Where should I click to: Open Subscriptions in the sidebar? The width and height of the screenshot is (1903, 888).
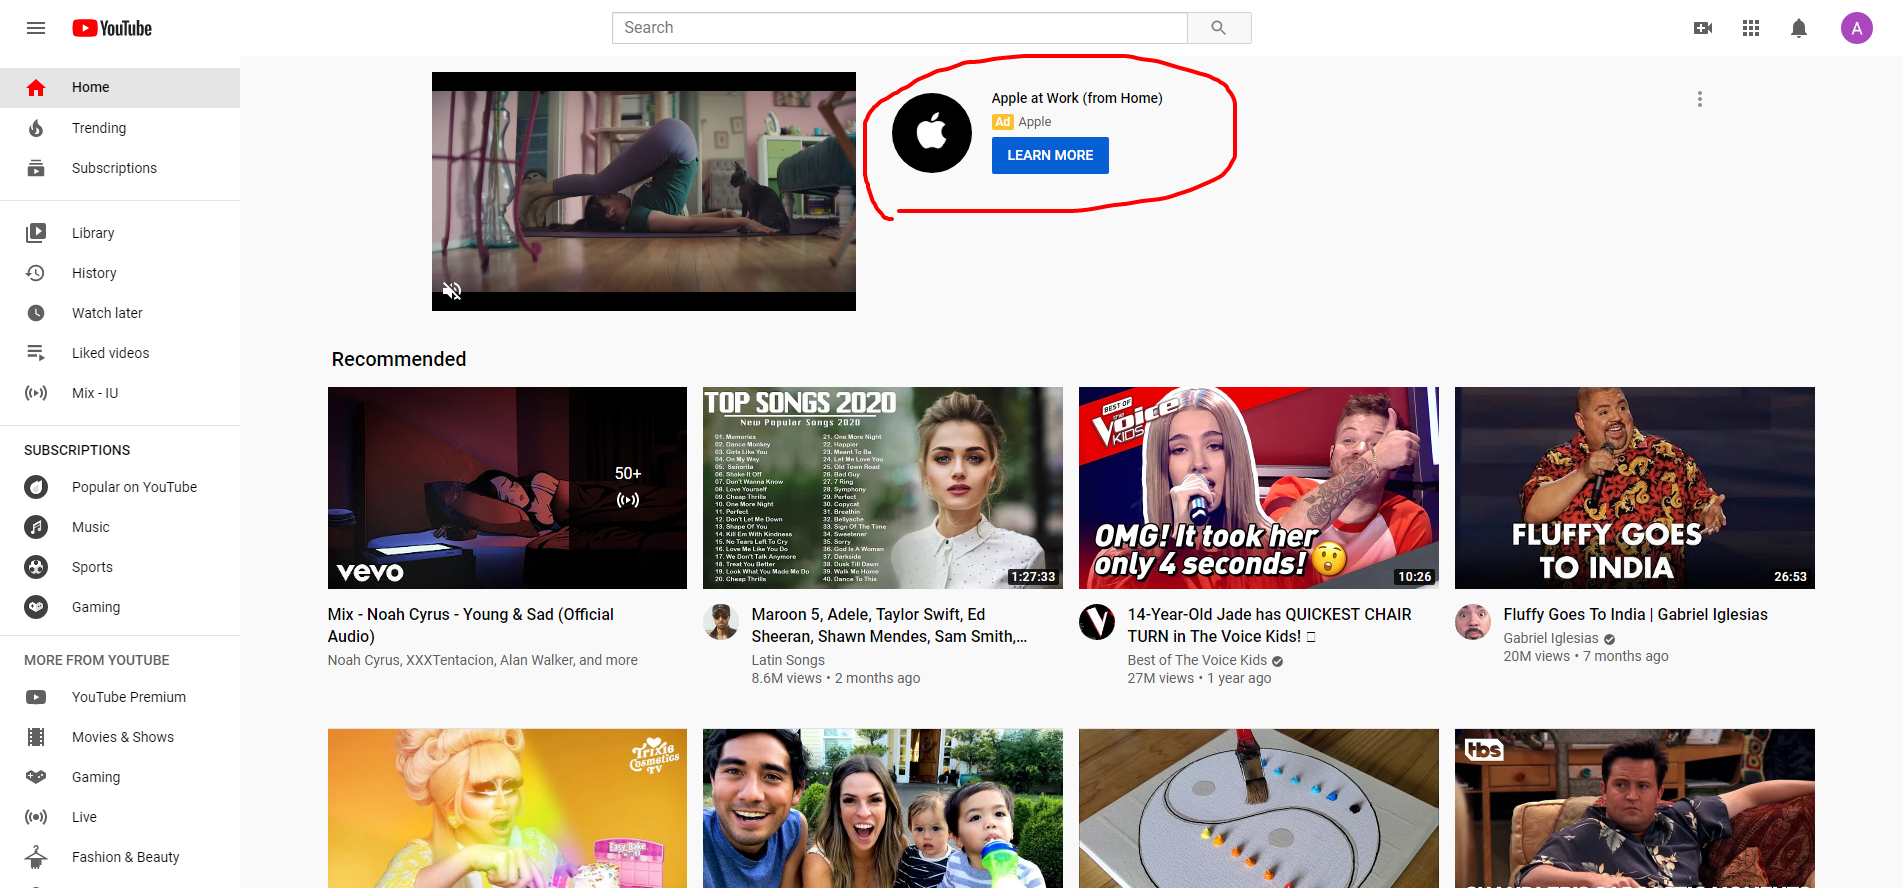(x=114, y=168)
